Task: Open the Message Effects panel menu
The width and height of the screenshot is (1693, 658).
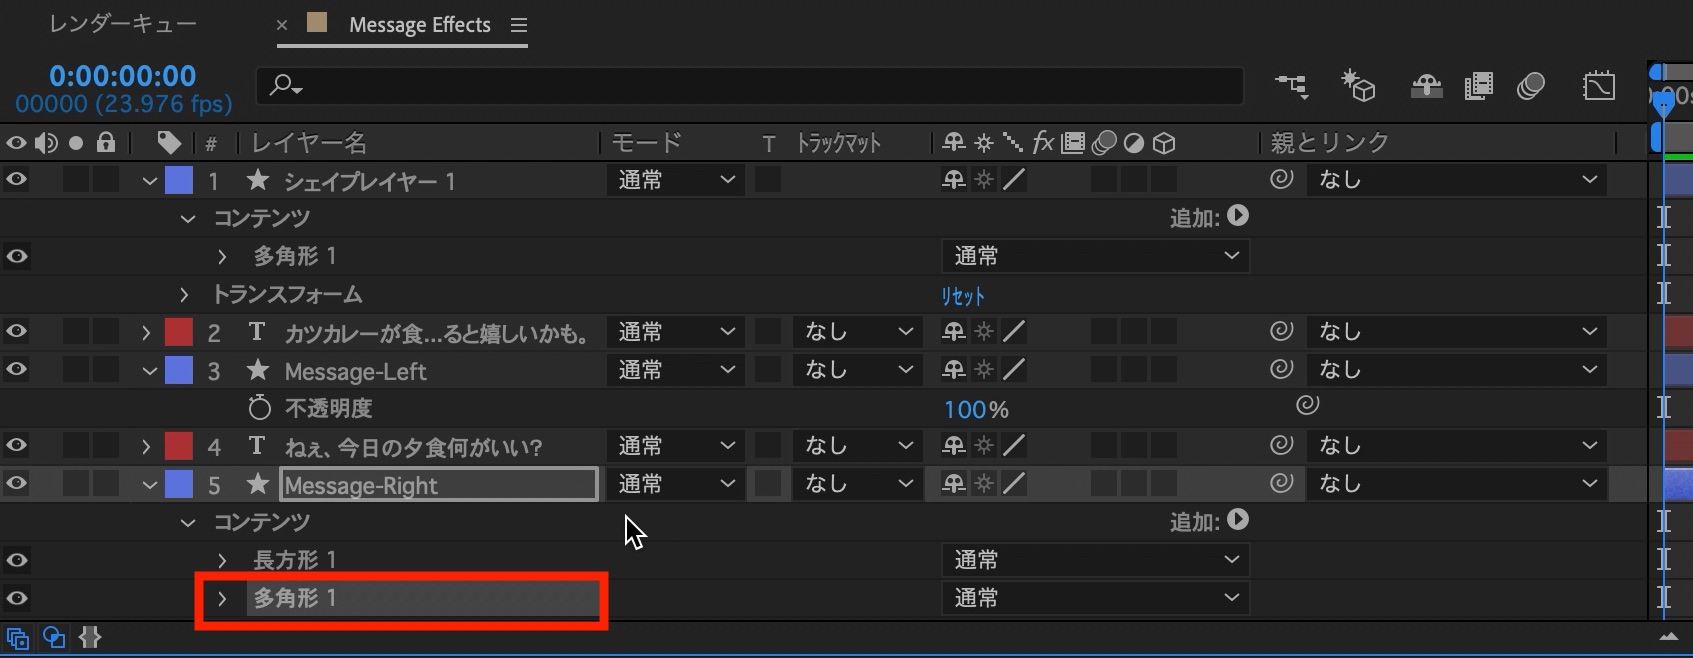Action: point(518,25)
